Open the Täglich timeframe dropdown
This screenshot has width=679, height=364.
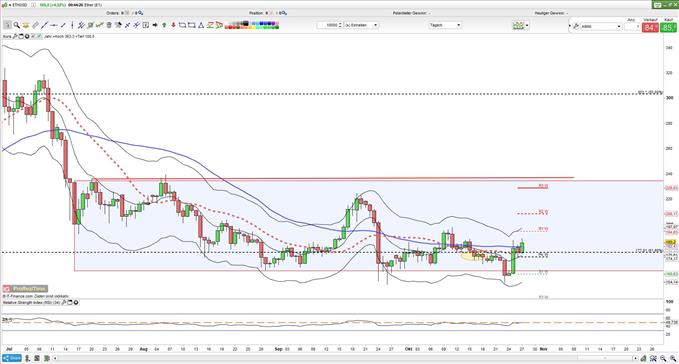click(x=445, y=25)
